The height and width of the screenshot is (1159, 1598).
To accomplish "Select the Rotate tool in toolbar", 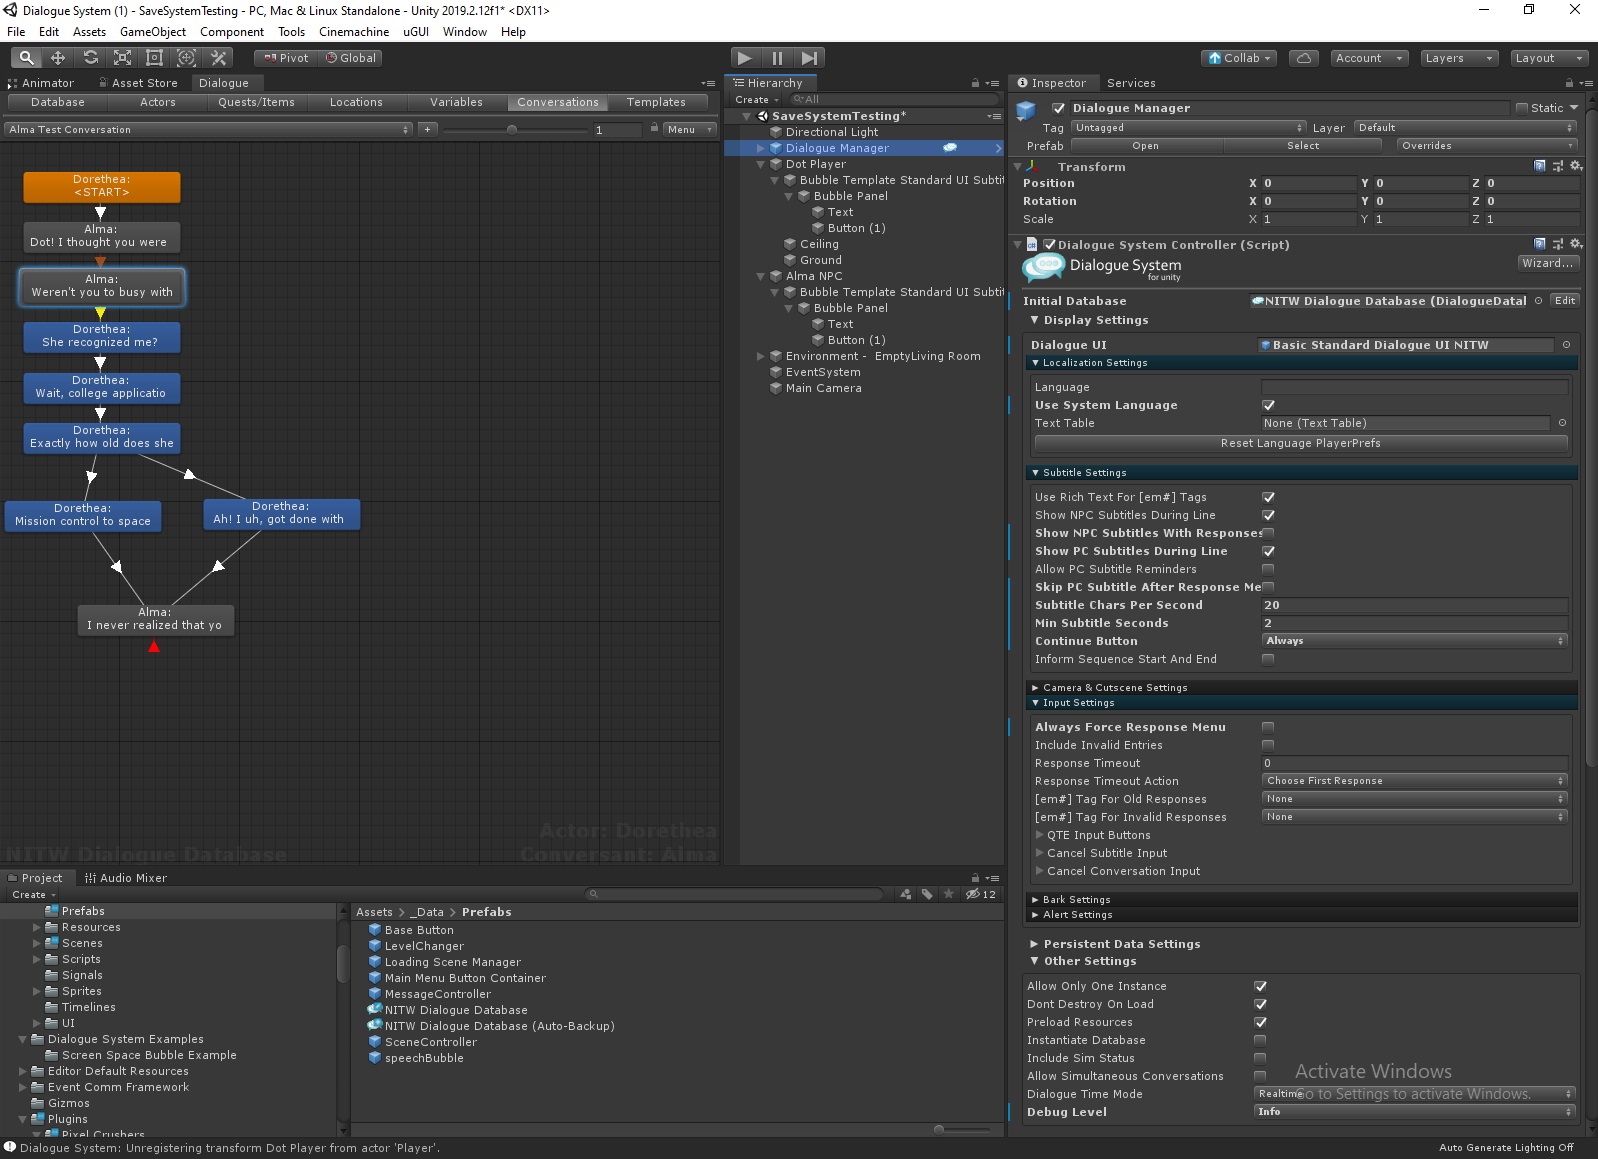I will tap(90, 58).
